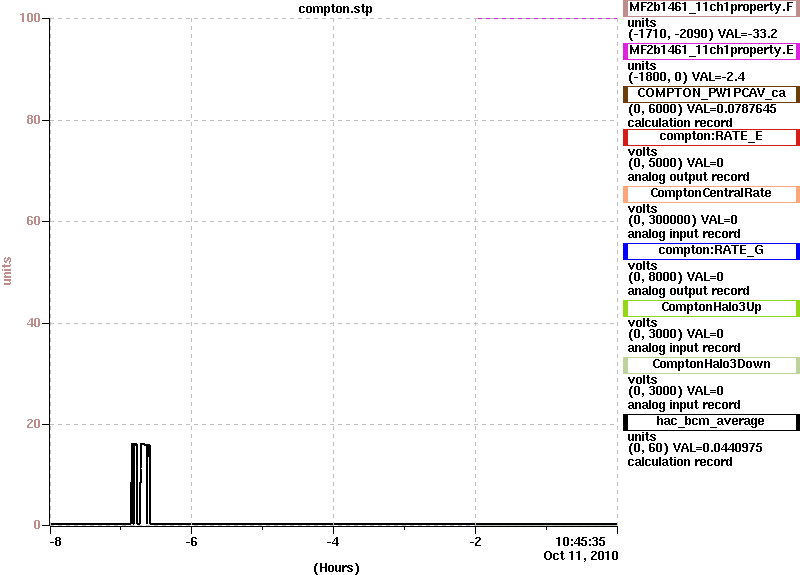Screen dimensions: 800x575
Task: Select the MF2b1461_11ch1property.F legend button
Action: pyautogui.click(x=711, y=8)
